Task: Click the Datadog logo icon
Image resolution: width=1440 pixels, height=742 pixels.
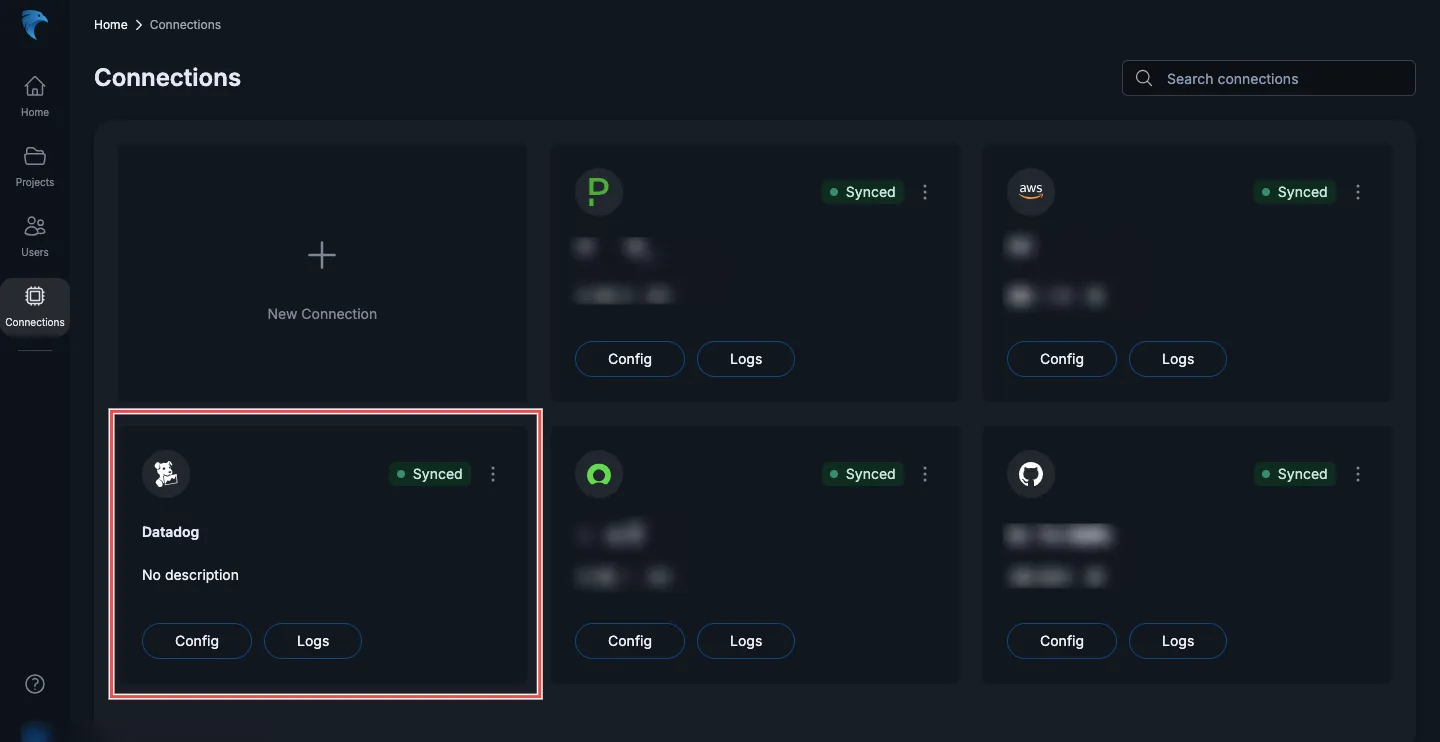Action: coord(166,474)
